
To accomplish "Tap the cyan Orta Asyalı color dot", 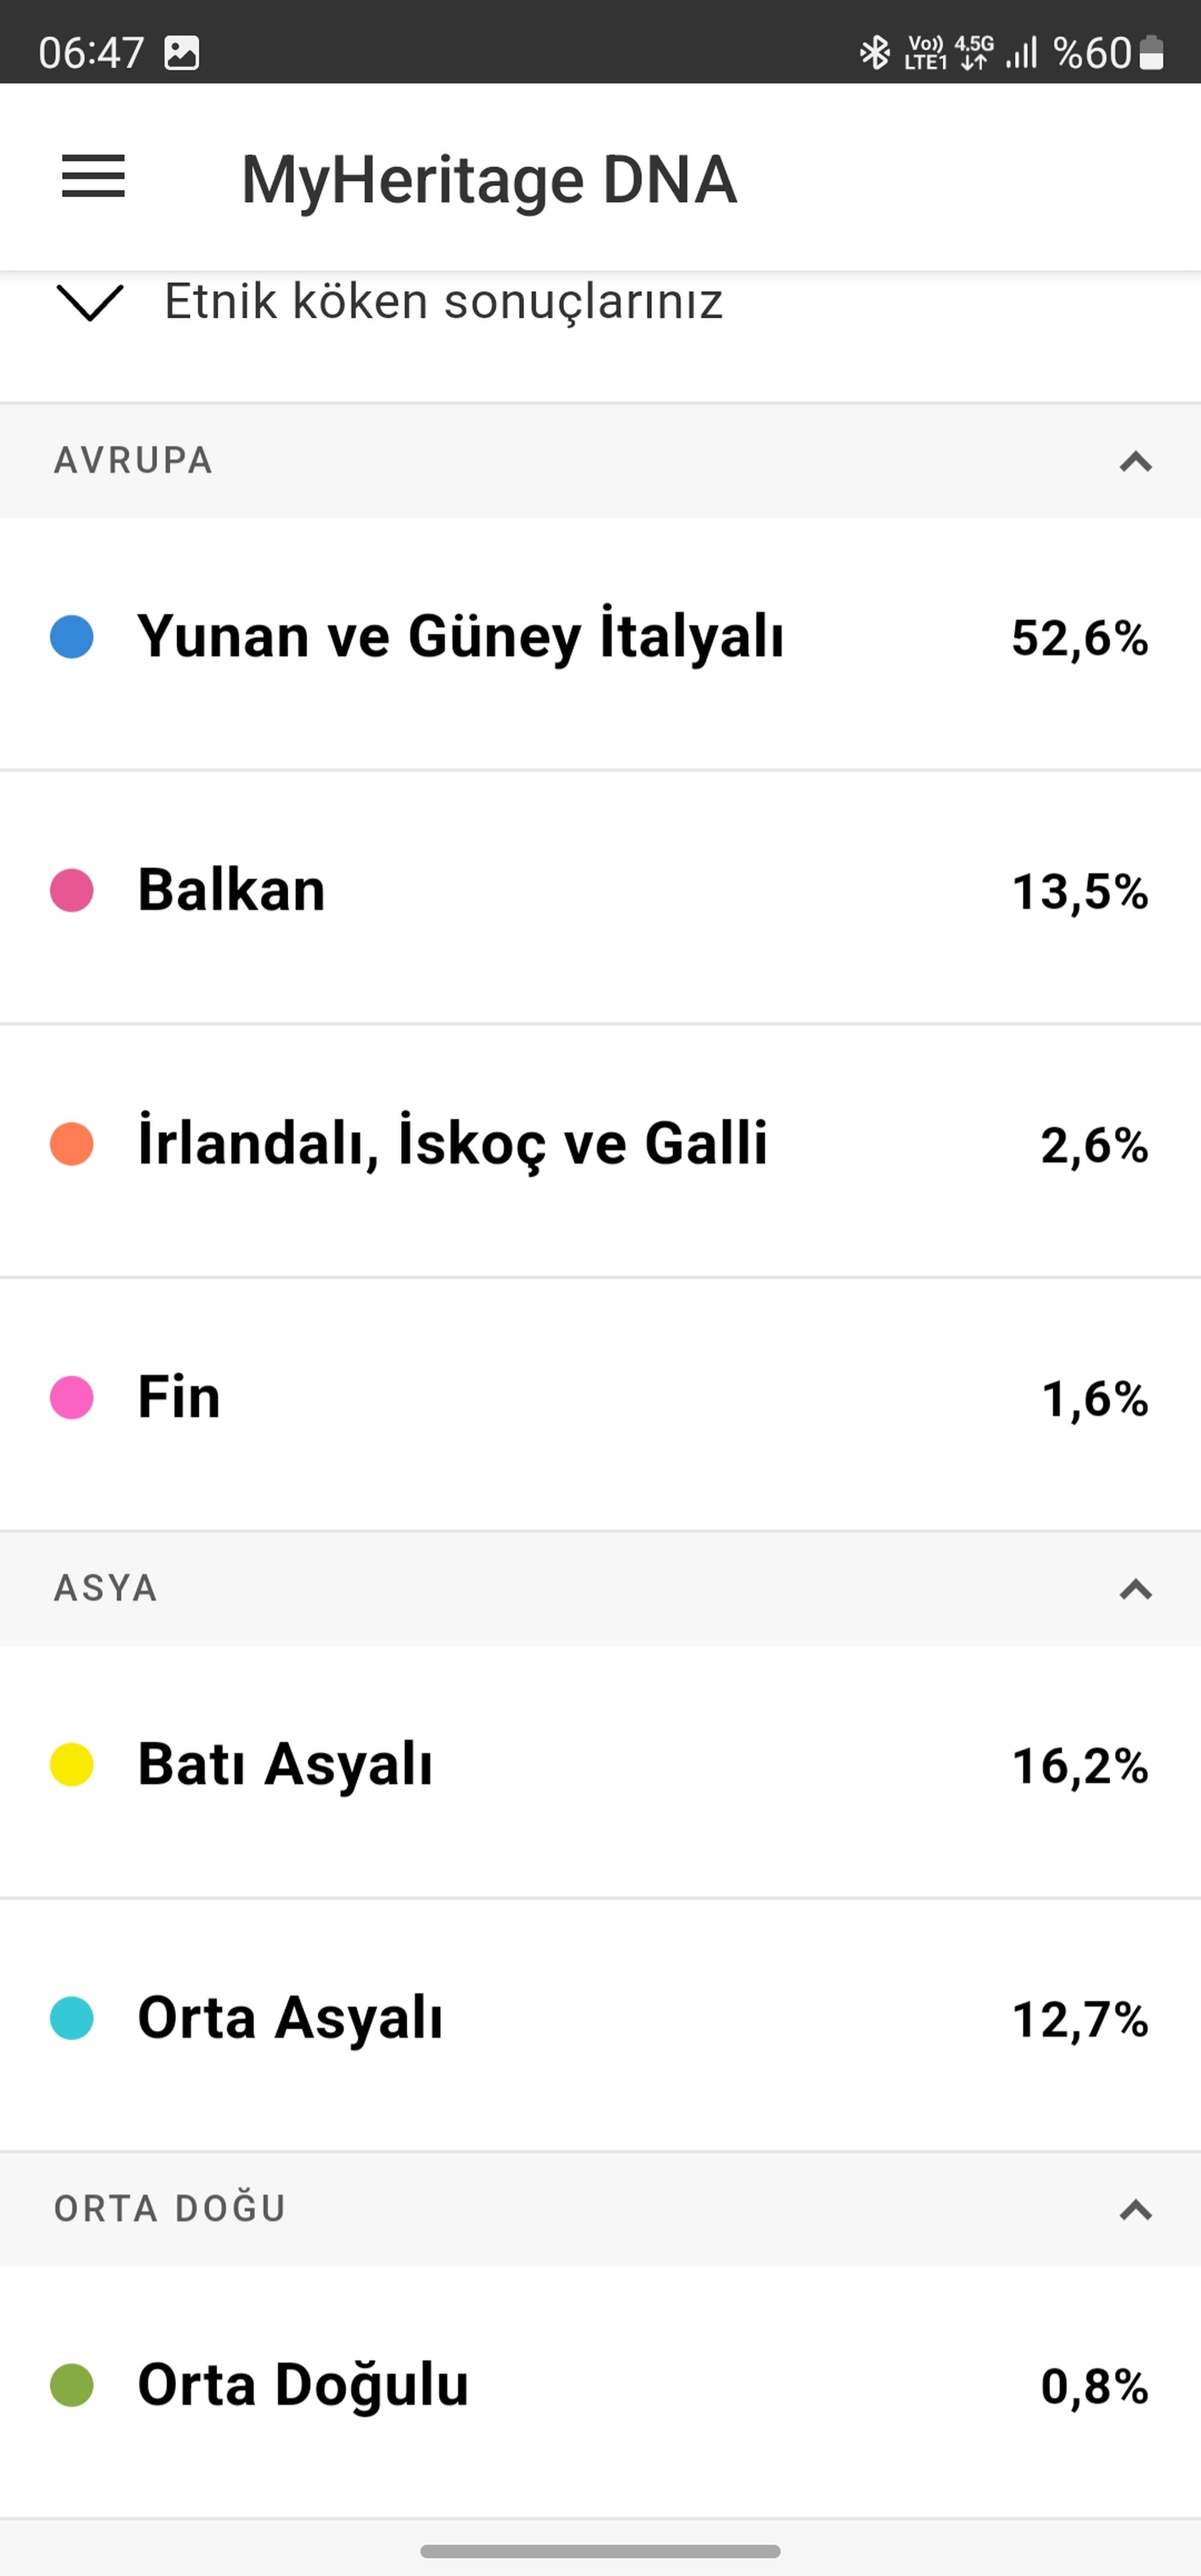I will [72, 2018].
